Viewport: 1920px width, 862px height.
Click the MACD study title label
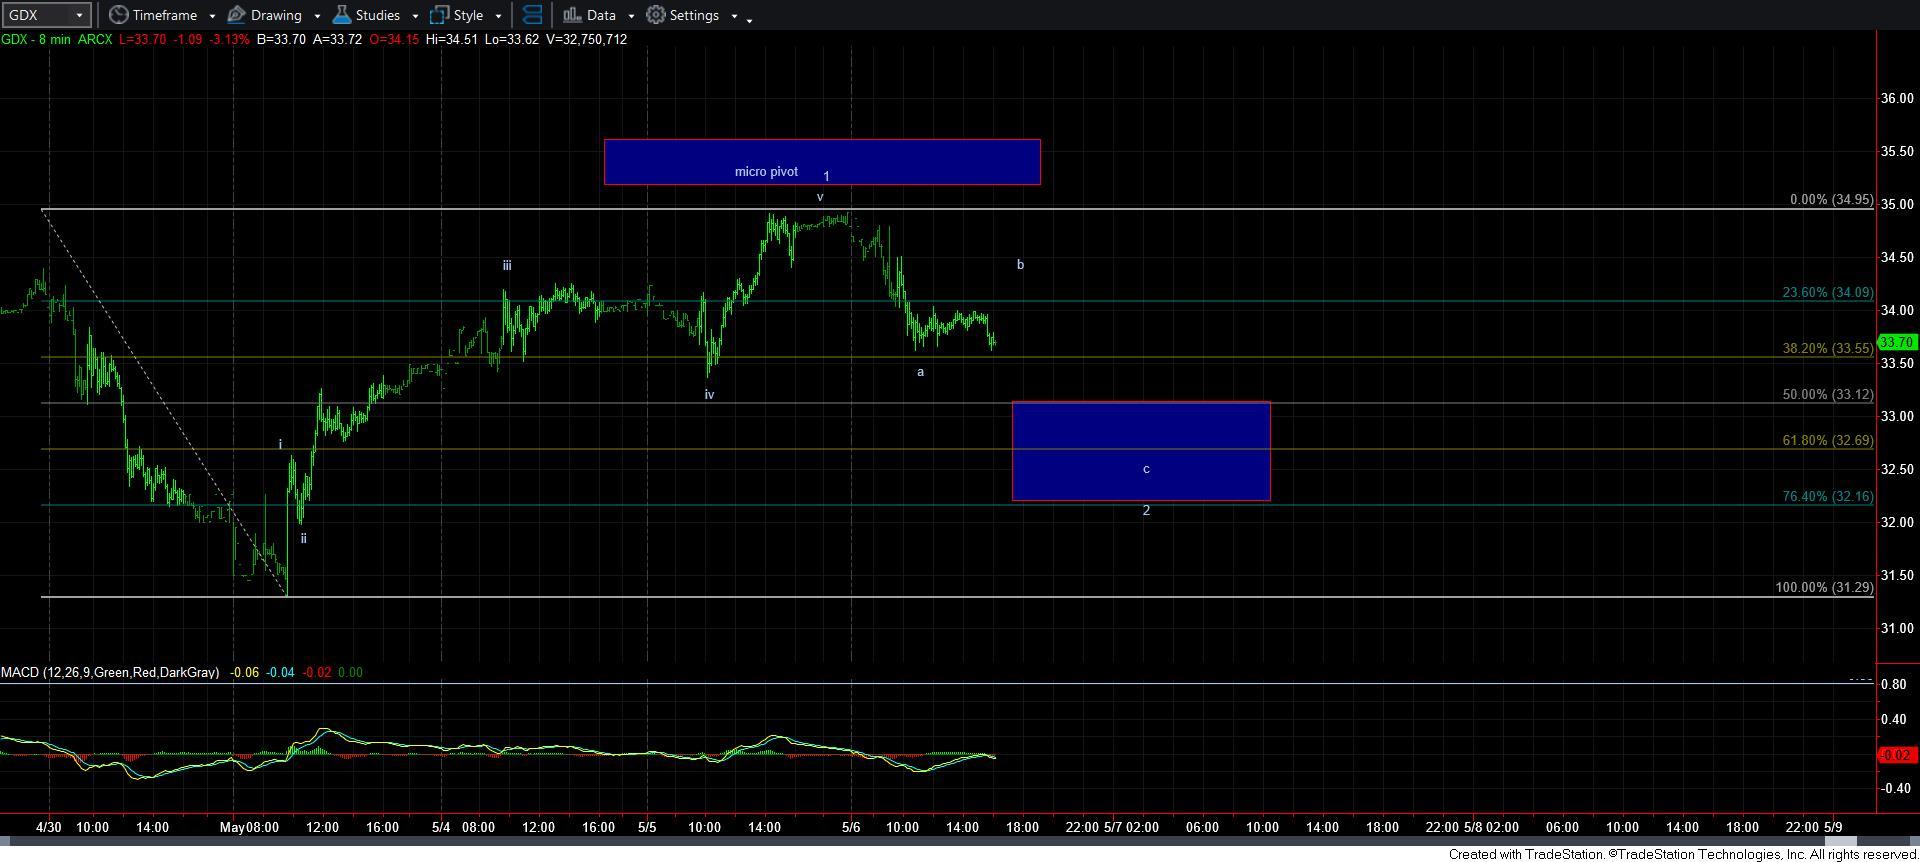[x=110, y=673]
